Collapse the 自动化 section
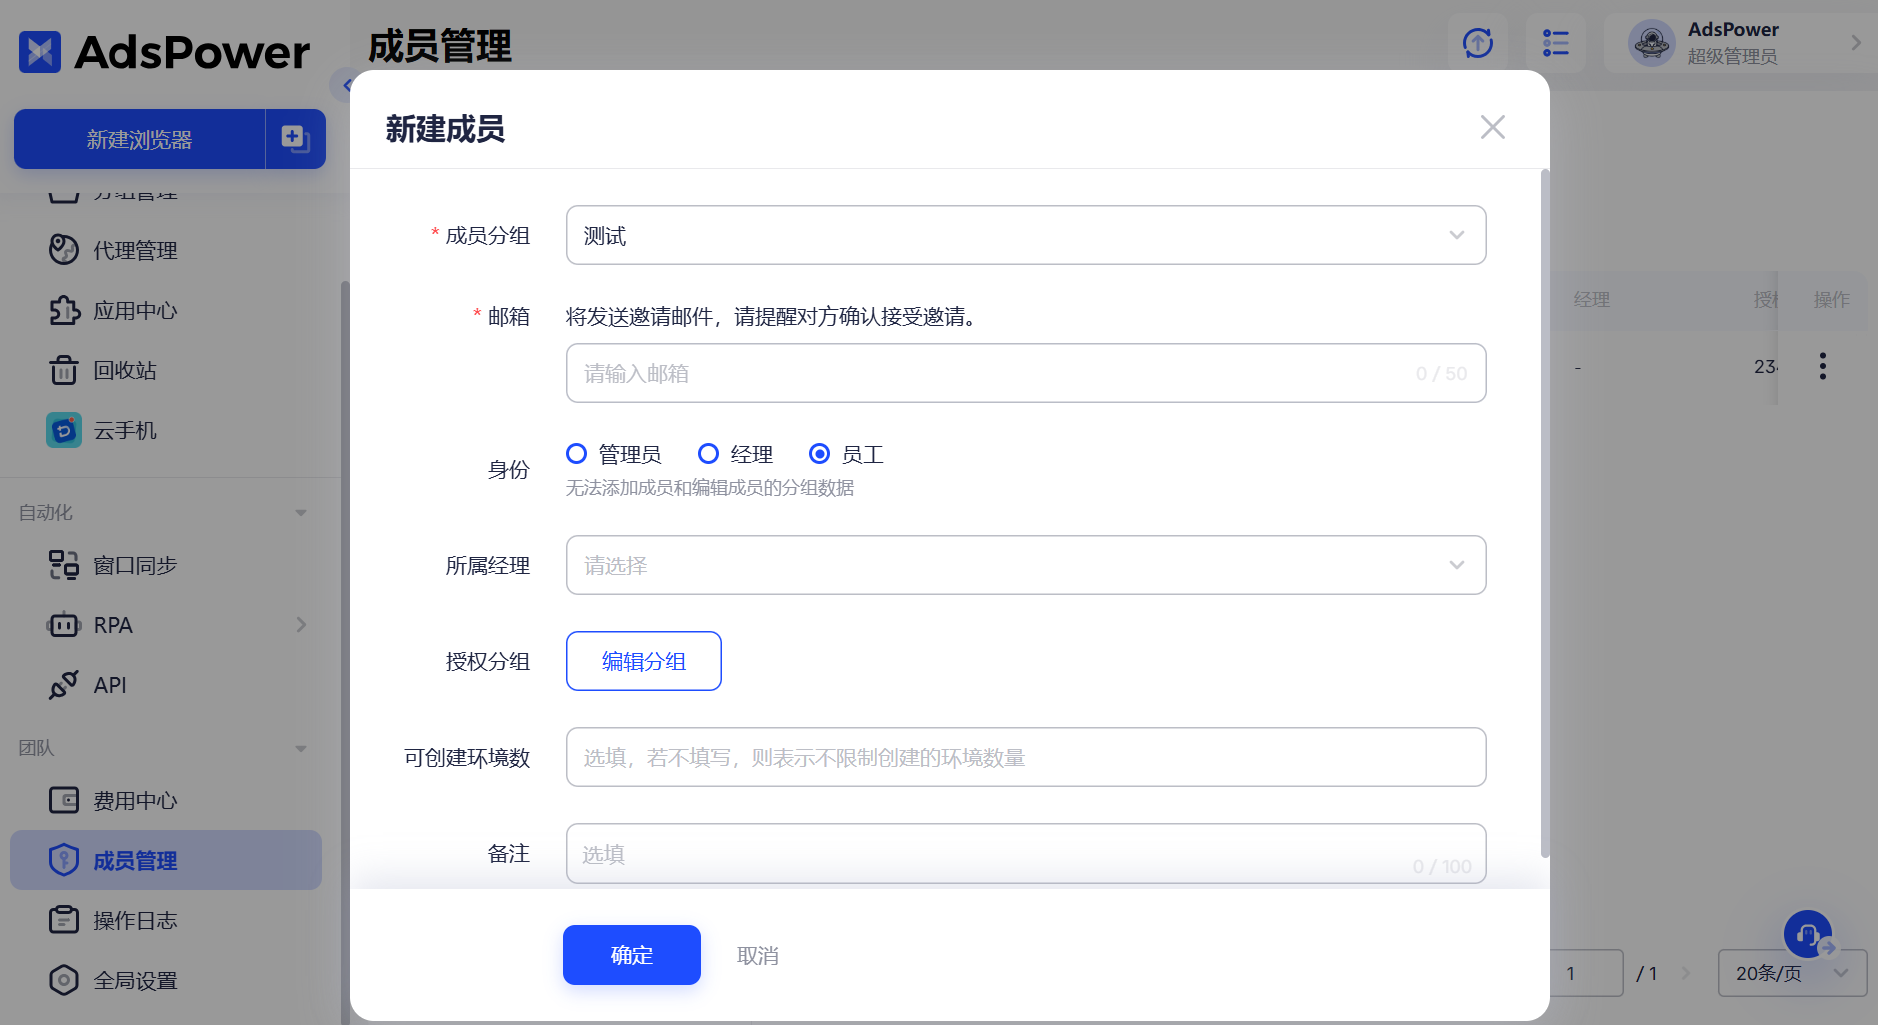The width and height of the screenshot is (1878, 1025). pos(301,513)
